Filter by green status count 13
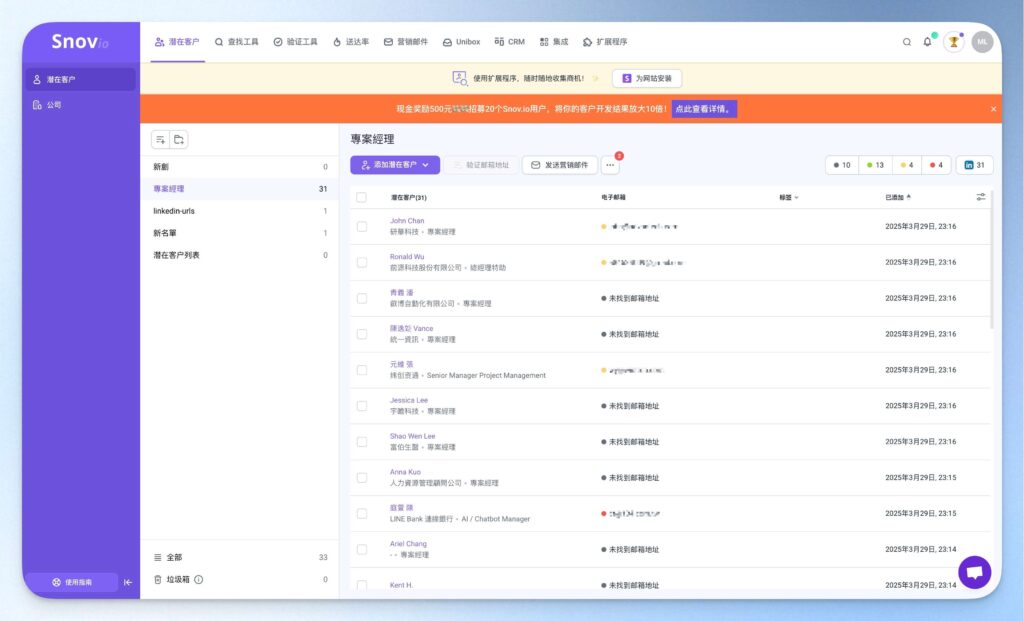 tap(875, 165)
